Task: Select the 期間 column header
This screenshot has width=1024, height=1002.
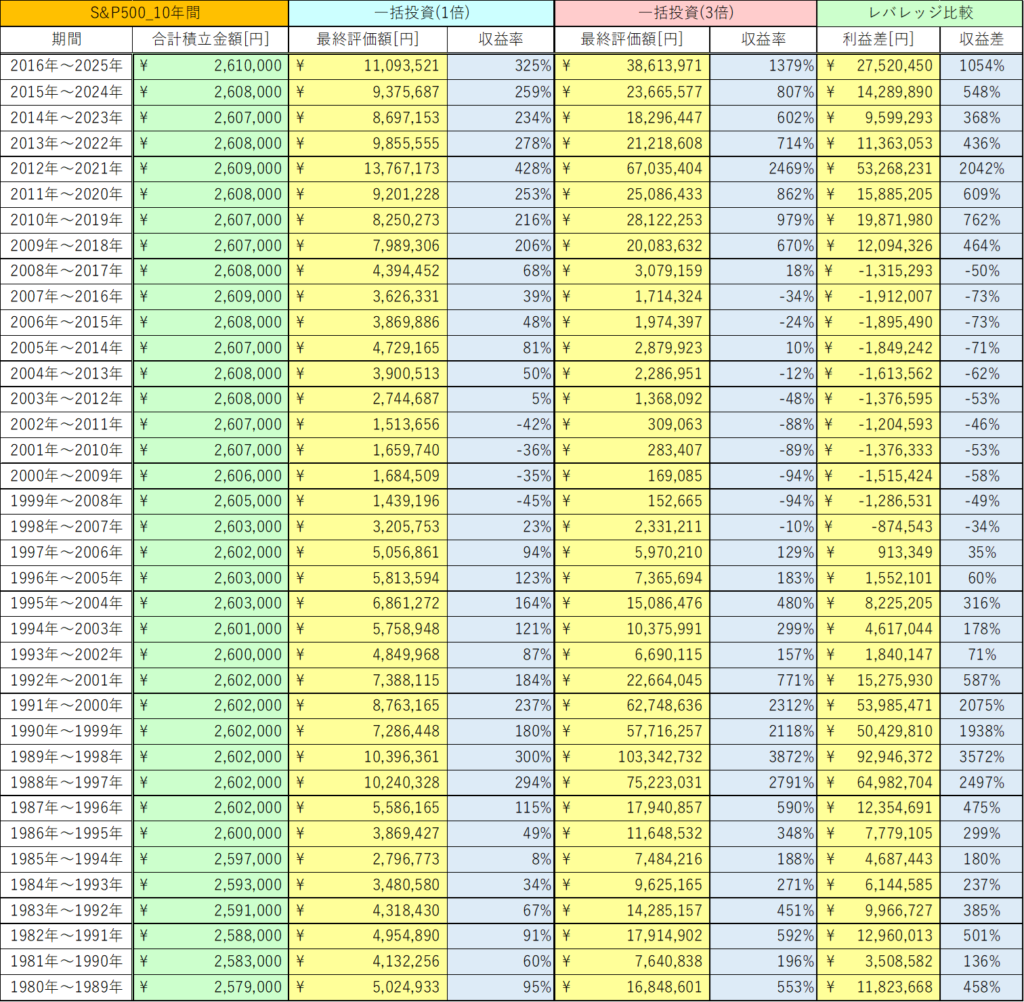Action: 66,40
